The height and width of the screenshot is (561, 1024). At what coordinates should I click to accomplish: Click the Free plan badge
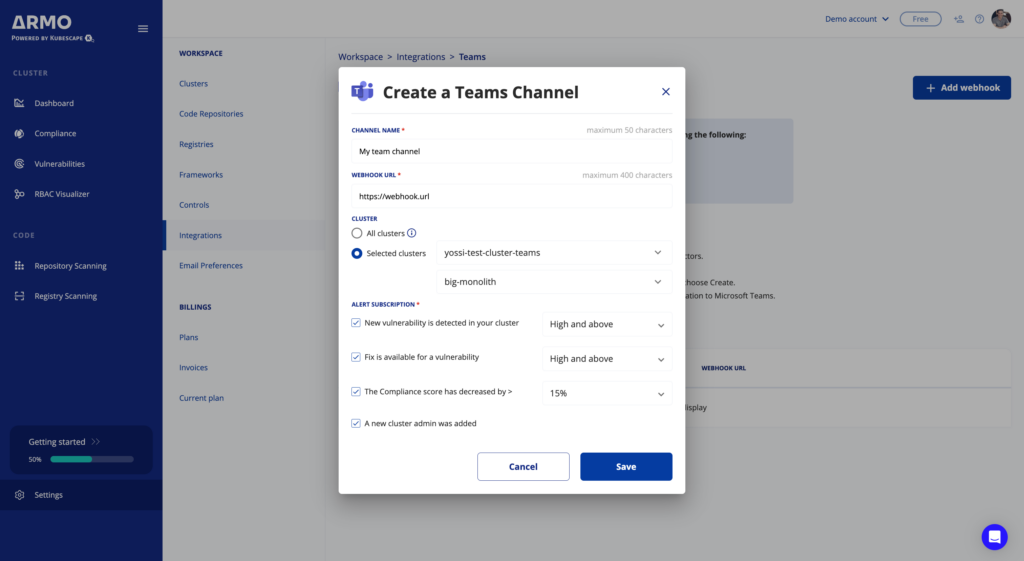(x=920, y=19)
